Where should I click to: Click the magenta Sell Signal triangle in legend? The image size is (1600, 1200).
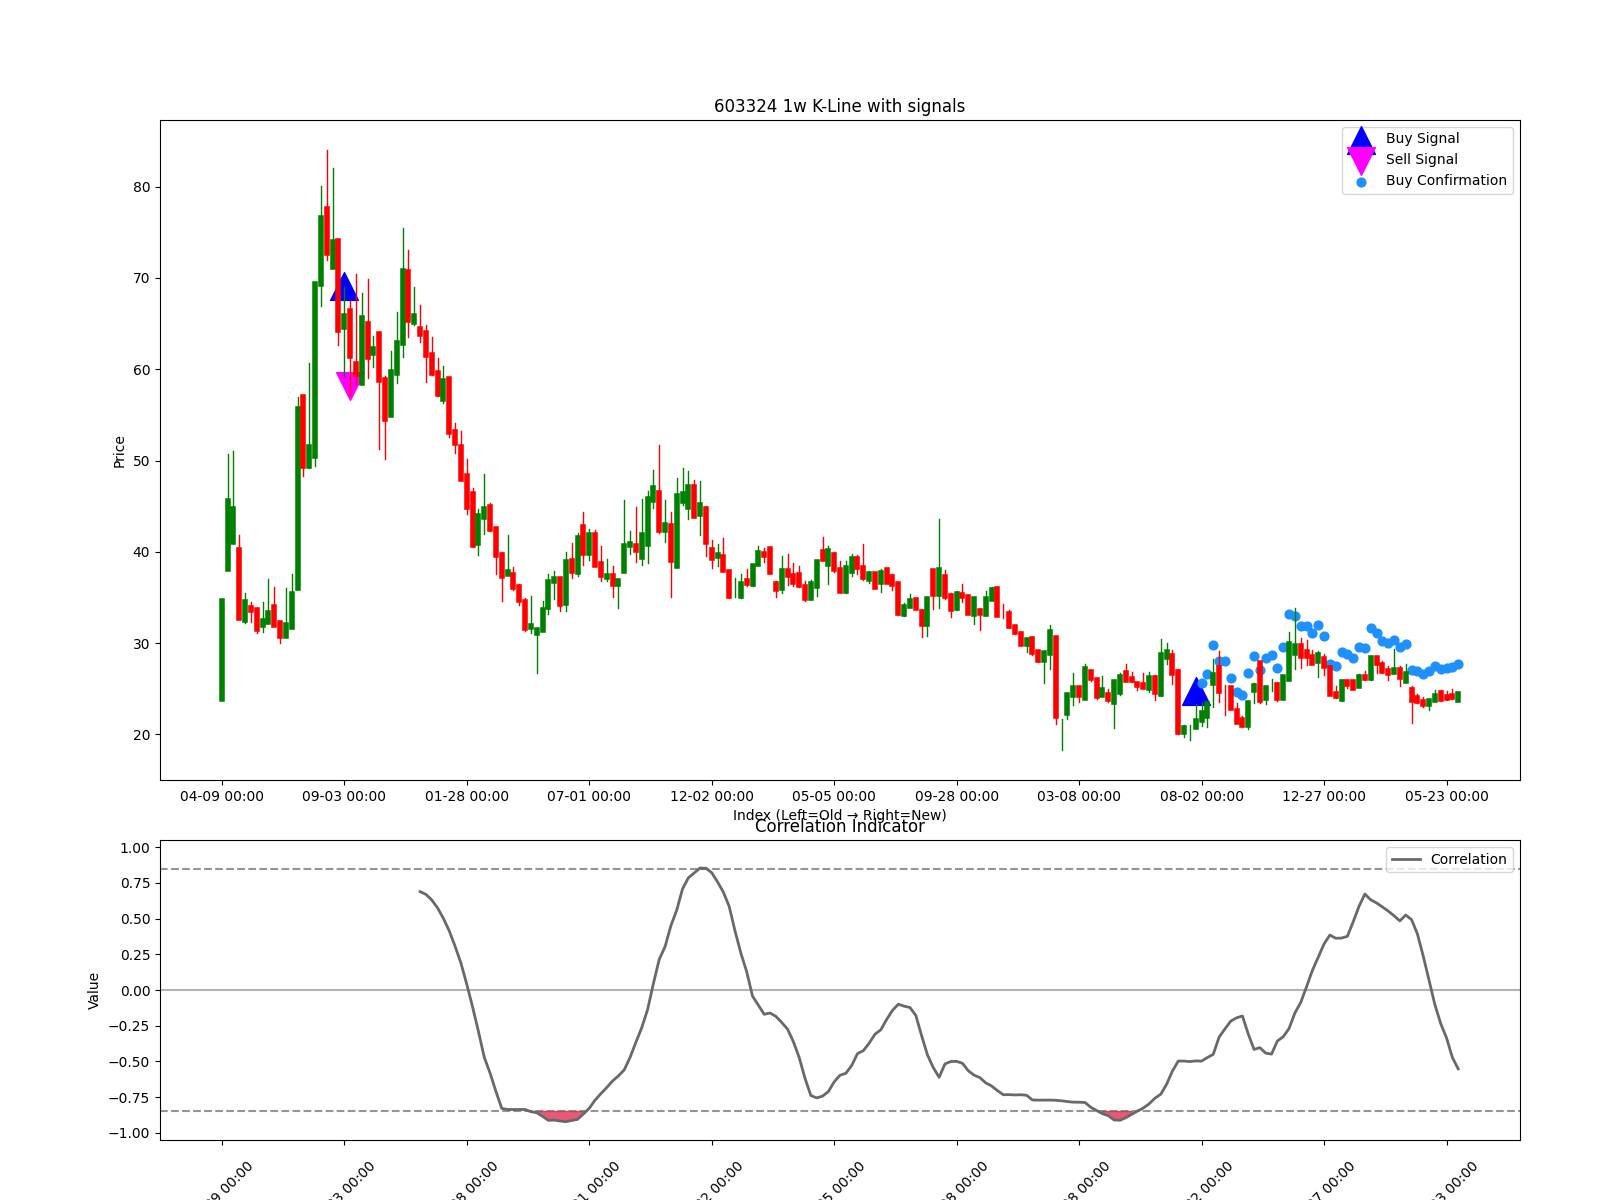[x=1361, y=161]
